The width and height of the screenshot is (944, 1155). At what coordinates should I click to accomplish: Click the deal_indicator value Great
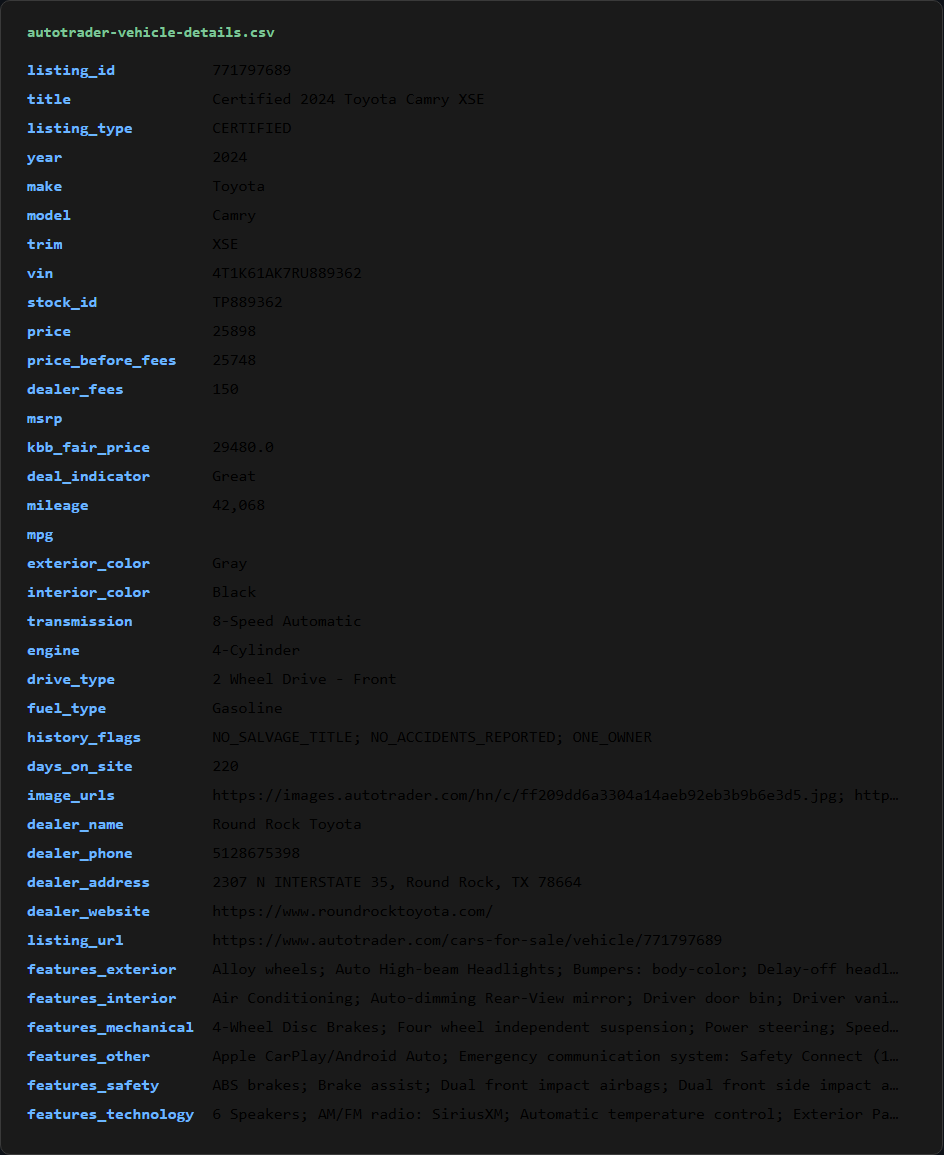tap(234, 477)
